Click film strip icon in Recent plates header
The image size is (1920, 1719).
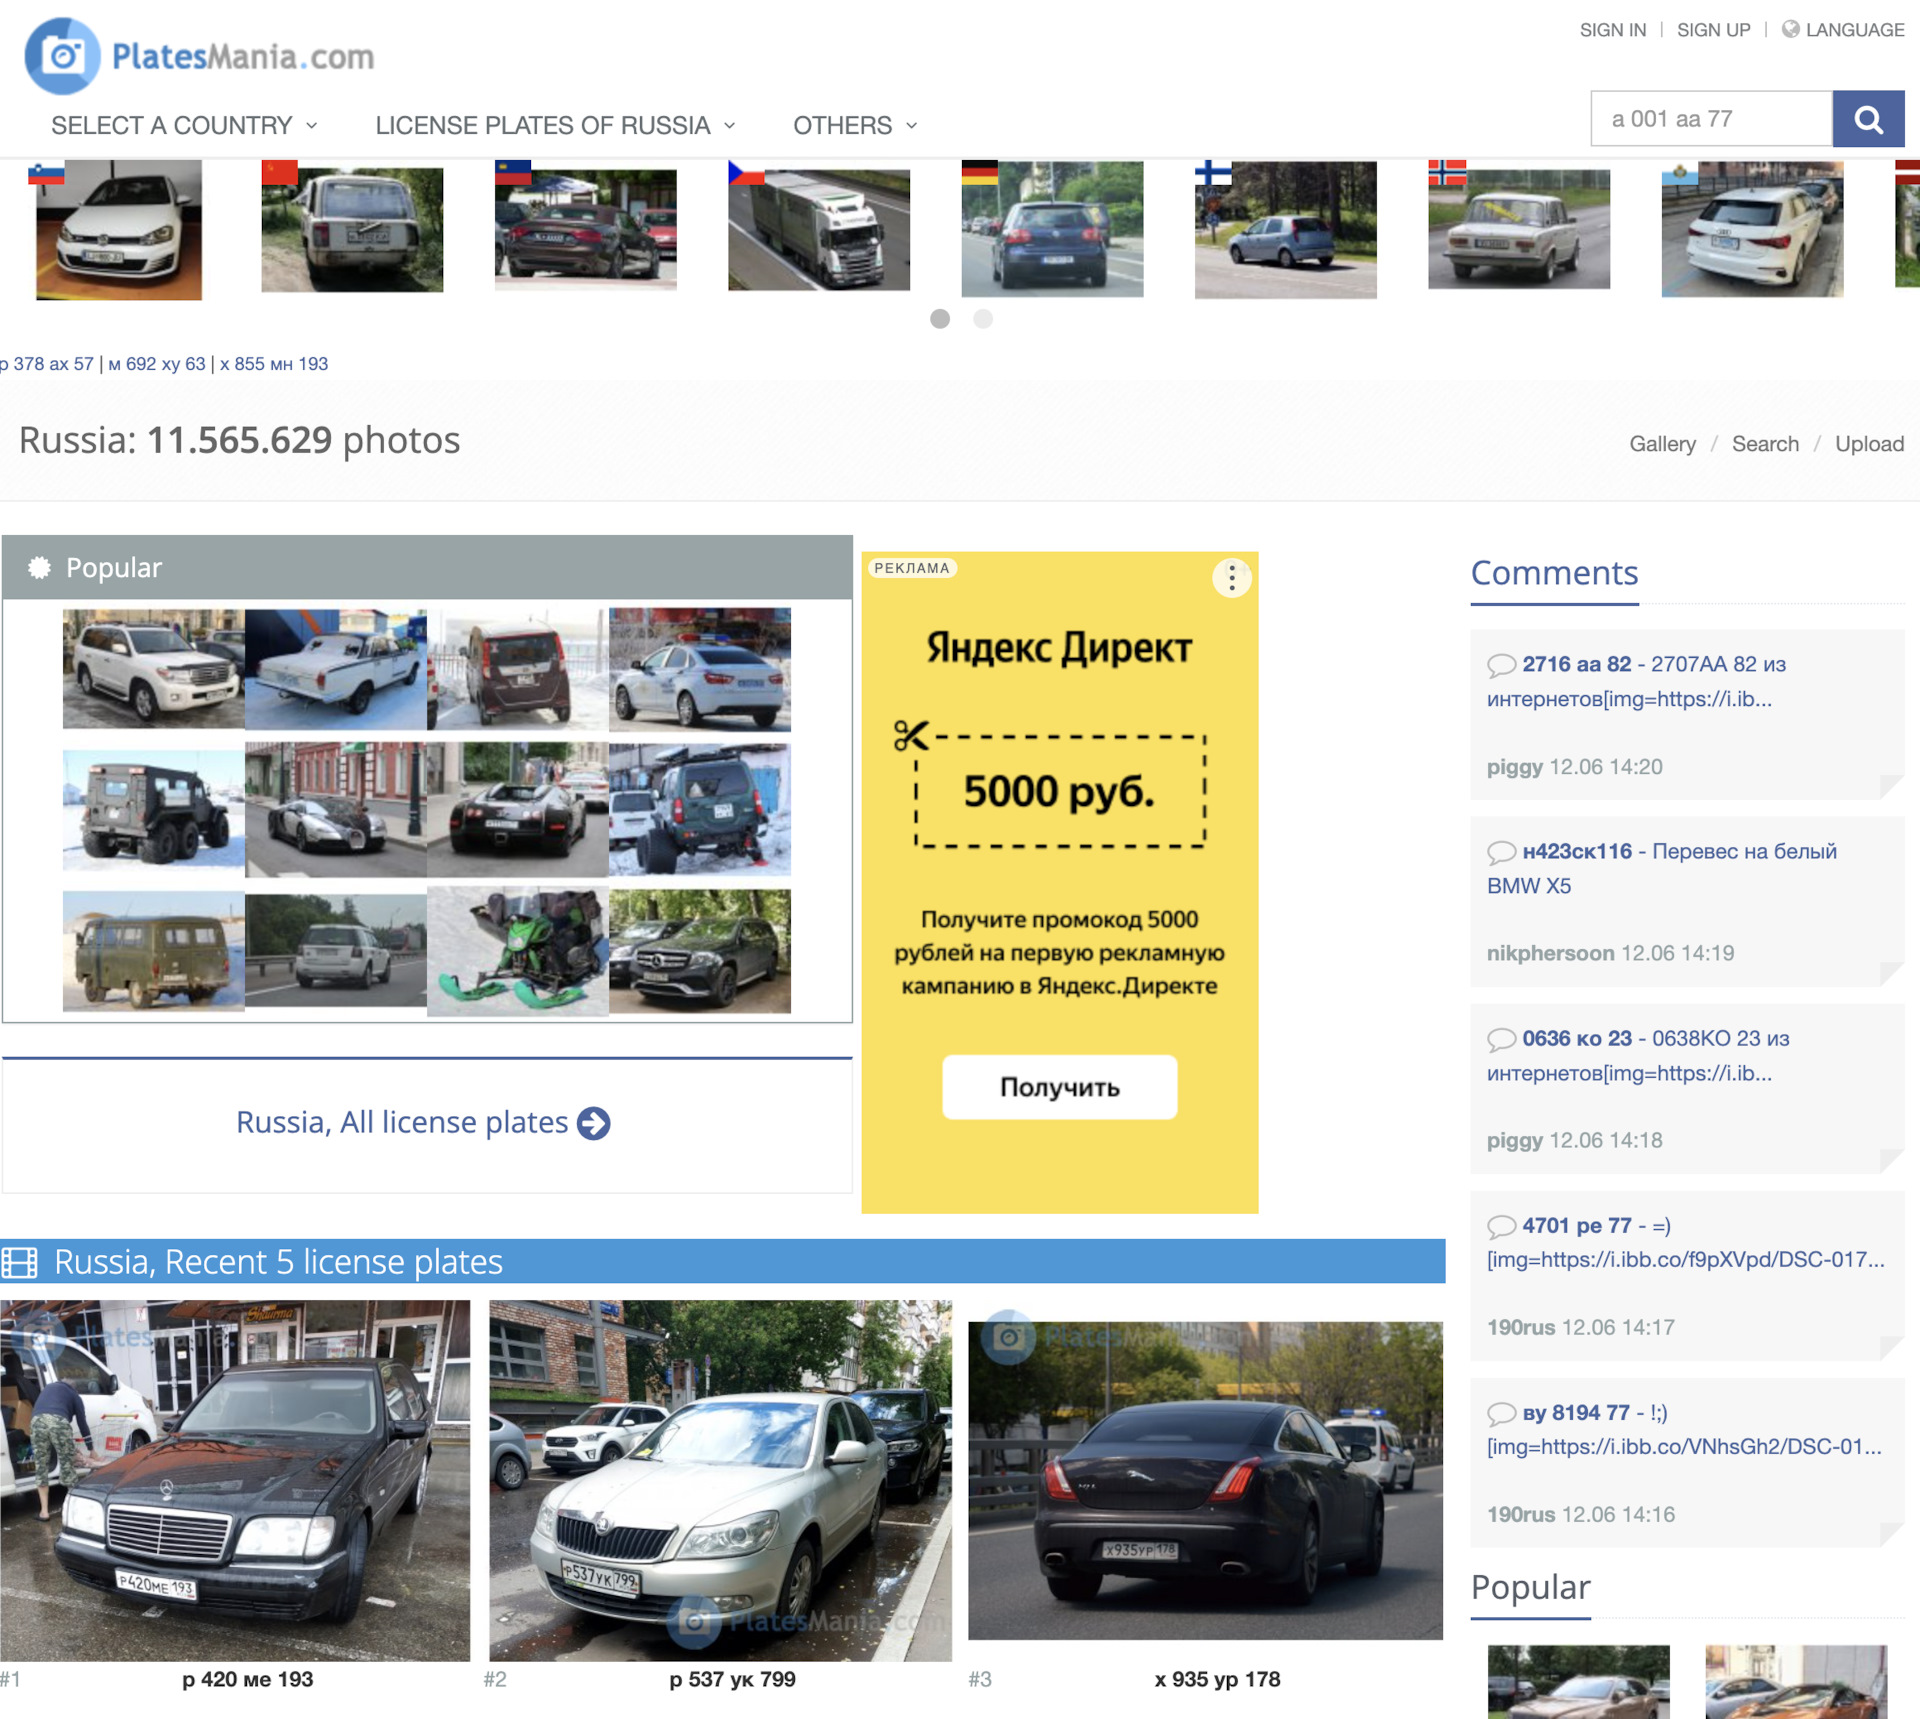[x=20, y=1262]
